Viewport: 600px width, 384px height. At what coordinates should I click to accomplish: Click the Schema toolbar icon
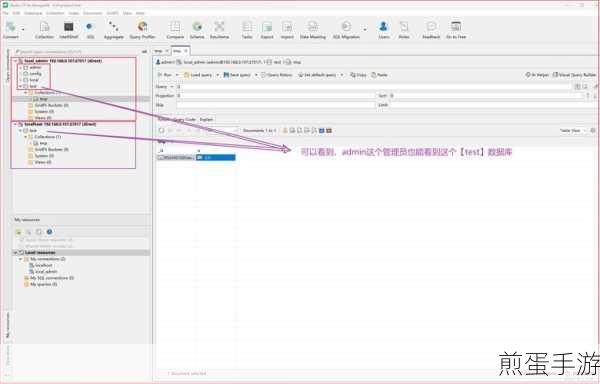[197, 30]
